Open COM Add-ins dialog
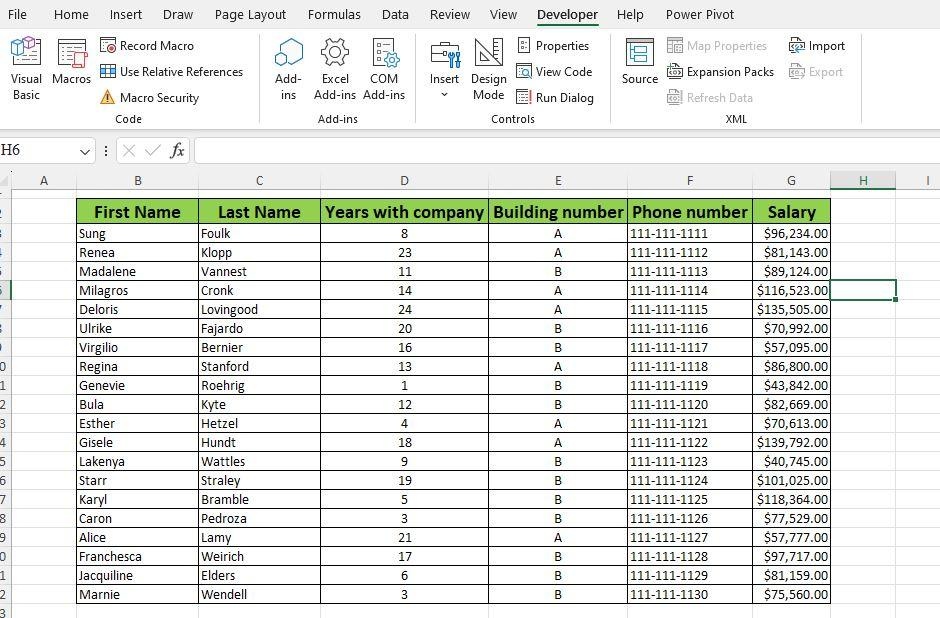The width and height of the screenshot is (940, 618). (384, 69)
